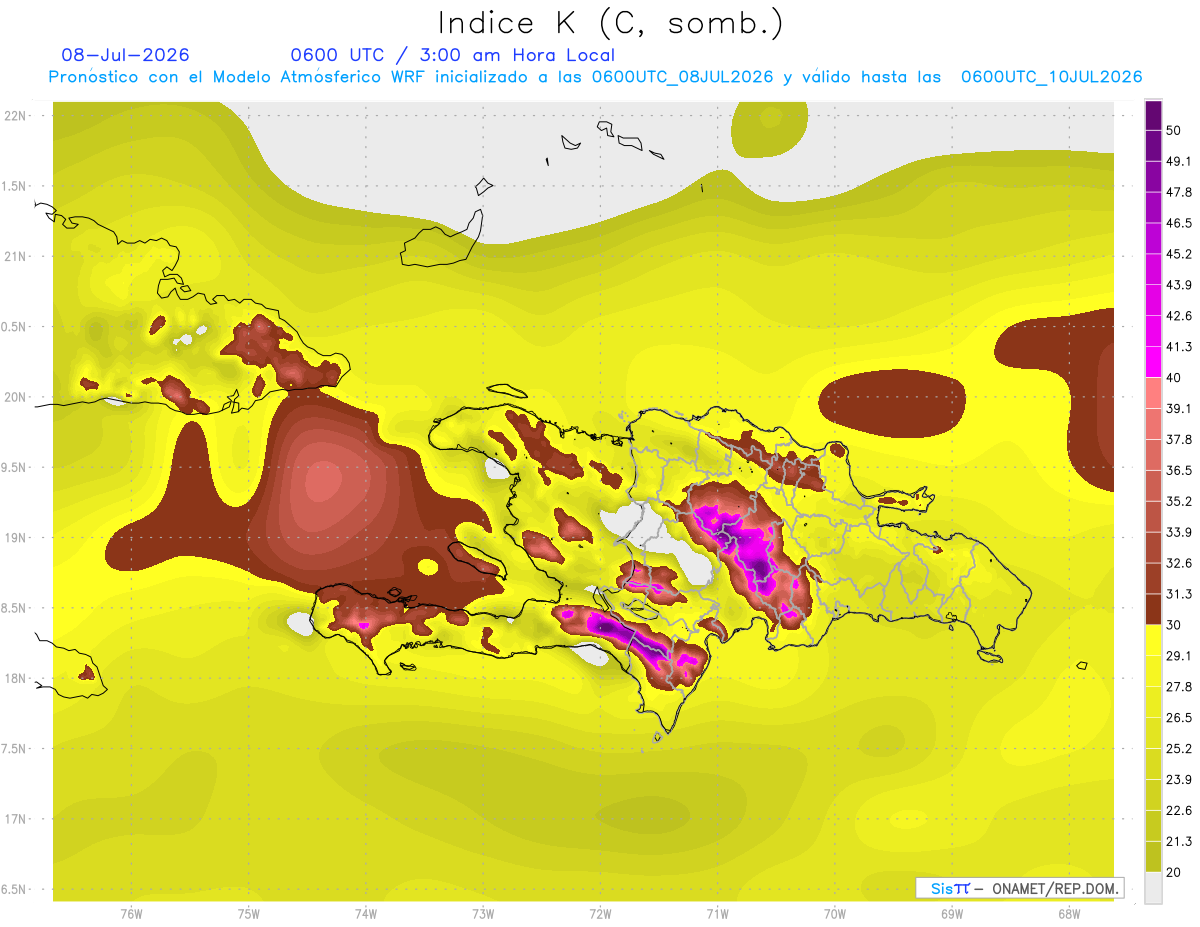Click the "73W" longitude label

483,913
